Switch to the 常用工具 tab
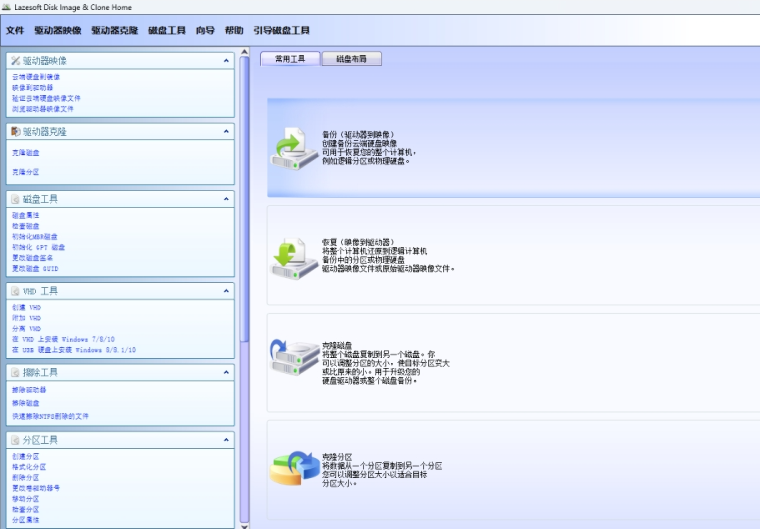This screenshot has height=529, width=760. pyautogui.click(x=290, y=59)
